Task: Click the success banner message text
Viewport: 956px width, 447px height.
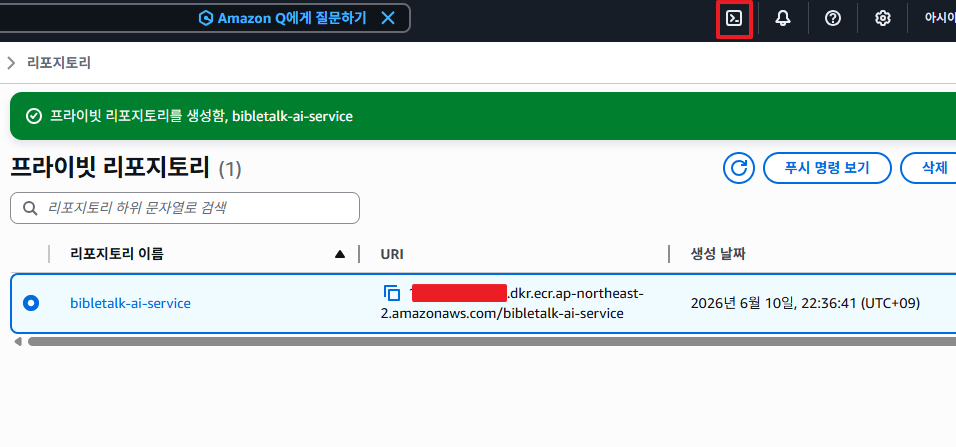Action: tap(201, 116)
